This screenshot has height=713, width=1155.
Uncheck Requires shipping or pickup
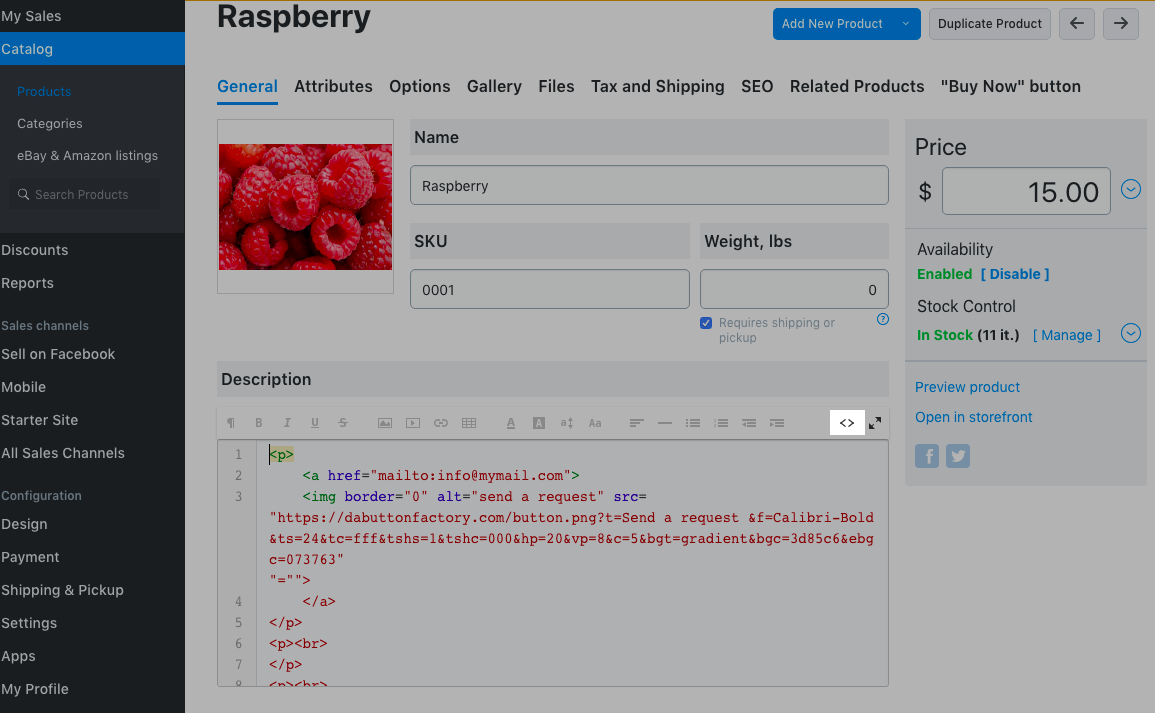pyautogui.click(x=706, y=323)
